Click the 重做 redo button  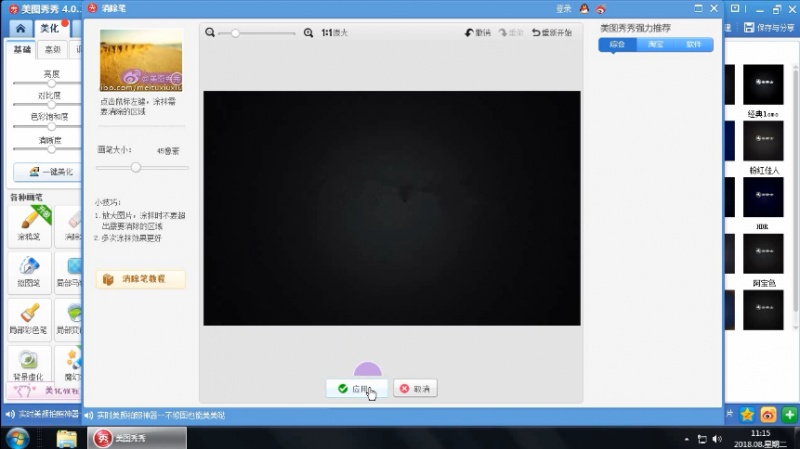click(511, 33)
